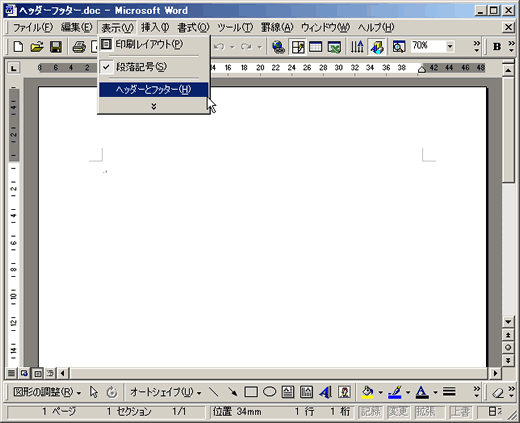Select the WordArt icon in the drawing toolbar
The height and width of the screenshot is (423, 520).
[x=325, y=392]
